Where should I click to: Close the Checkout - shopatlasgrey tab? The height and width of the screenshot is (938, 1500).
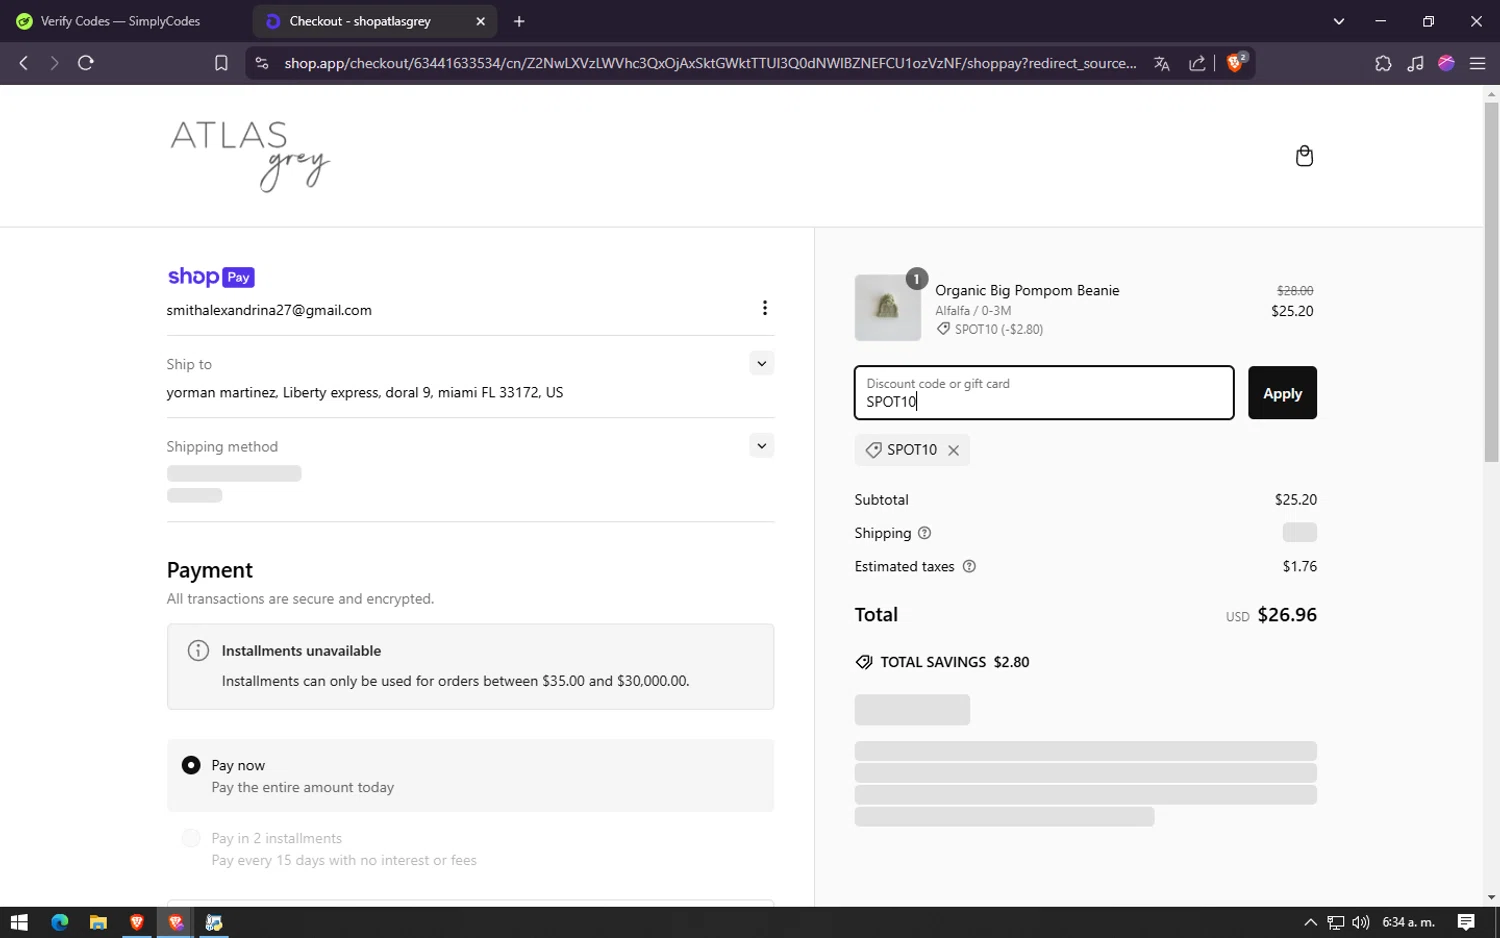(480, 21)
